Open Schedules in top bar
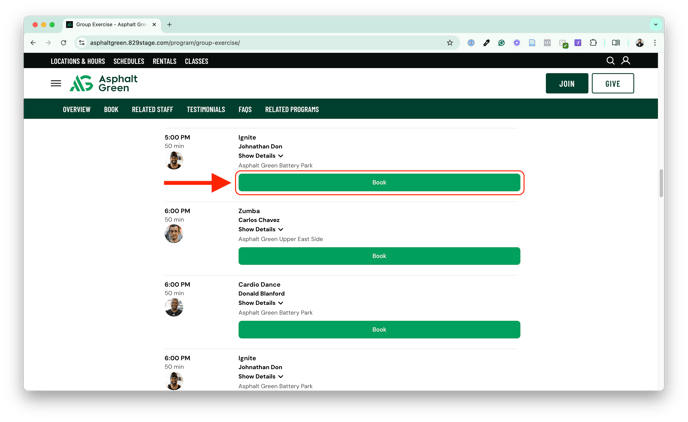Viewport: 688px width, 422px height. (x=129, y=61)
